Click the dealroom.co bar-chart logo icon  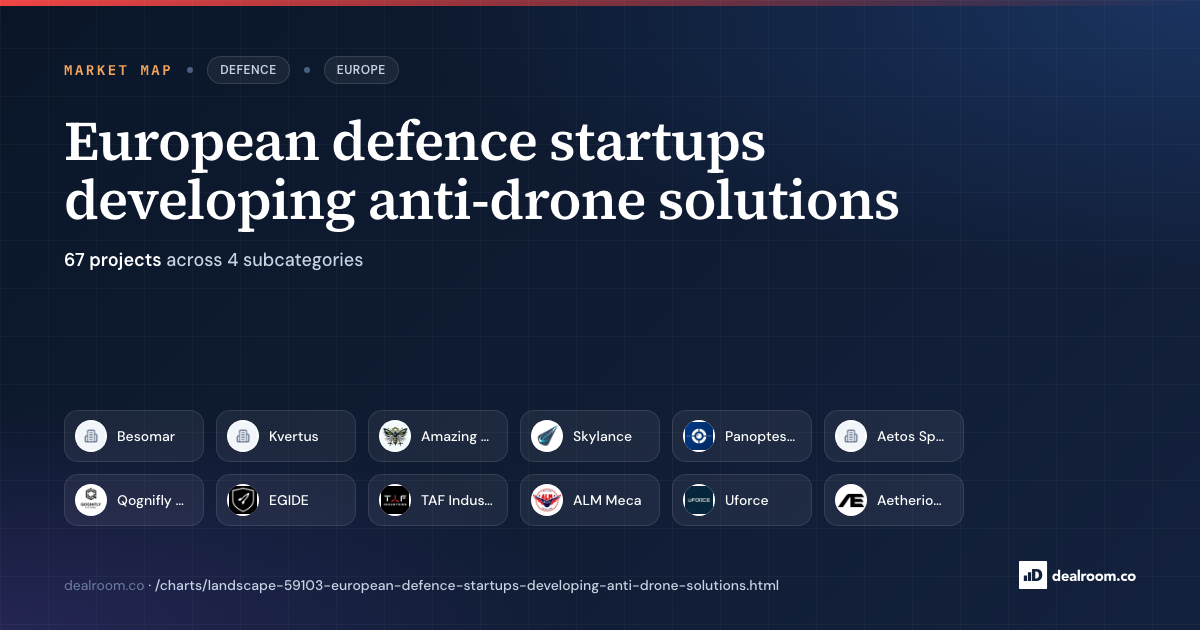coord(1032,575)
